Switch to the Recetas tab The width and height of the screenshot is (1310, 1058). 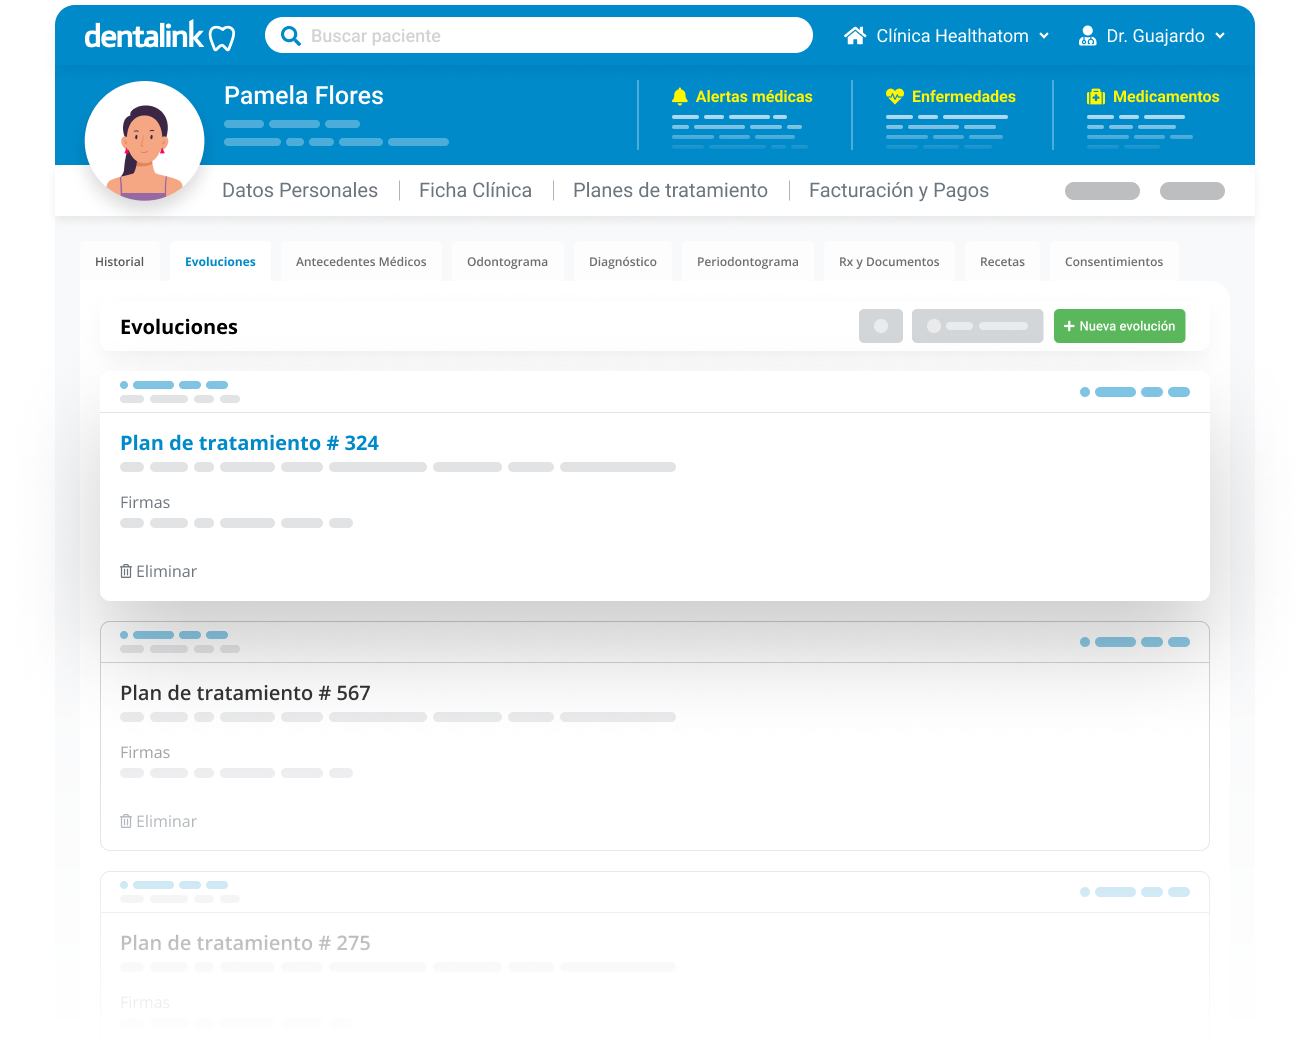[1002, 262]
